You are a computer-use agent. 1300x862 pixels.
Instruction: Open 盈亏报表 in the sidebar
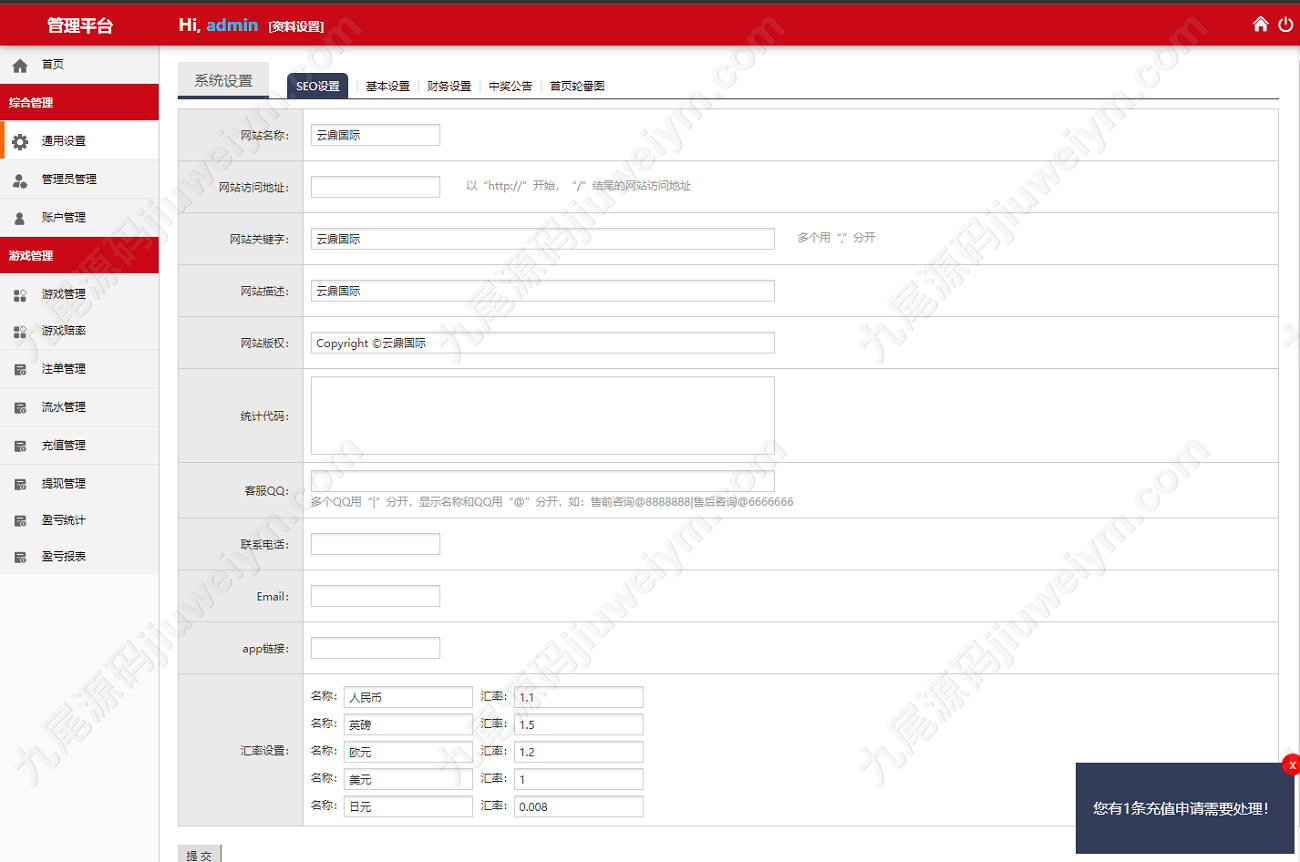(64, 556)
